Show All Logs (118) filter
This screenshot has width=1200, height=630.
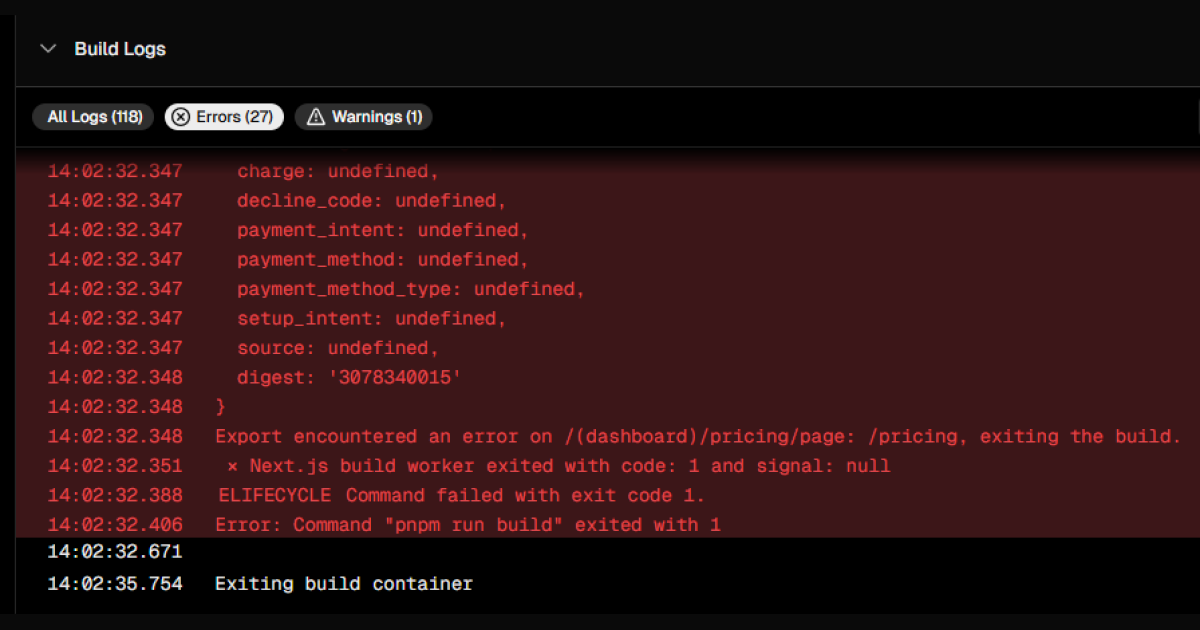[x=94, y=117]
